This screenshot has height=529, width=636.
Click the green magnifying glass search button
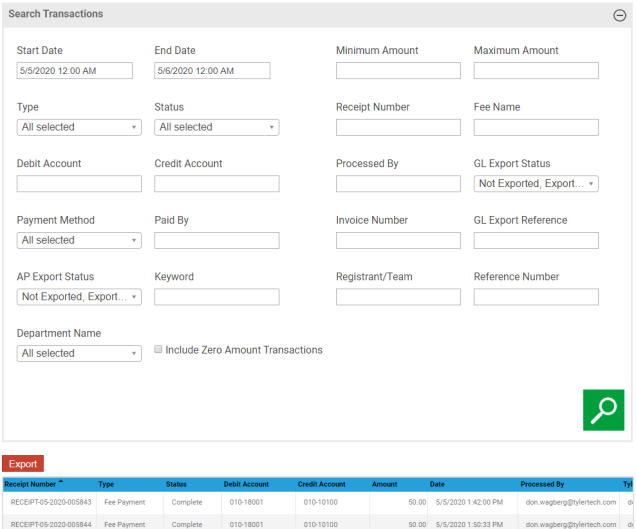pyautogui.click(x=603, y=410)
